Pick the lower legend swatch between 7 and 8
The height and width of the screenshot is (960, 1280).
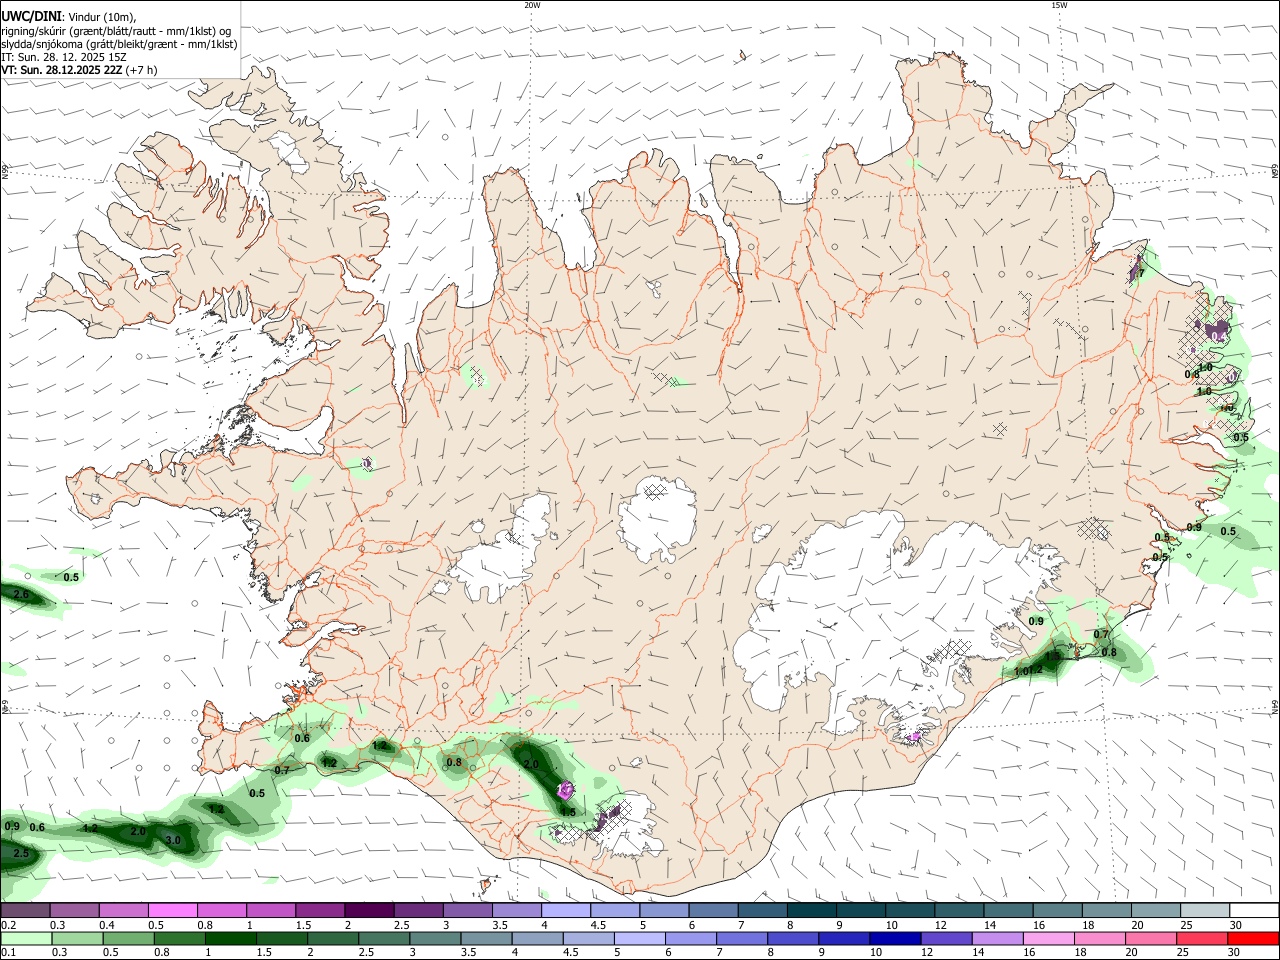coord(742,938)
